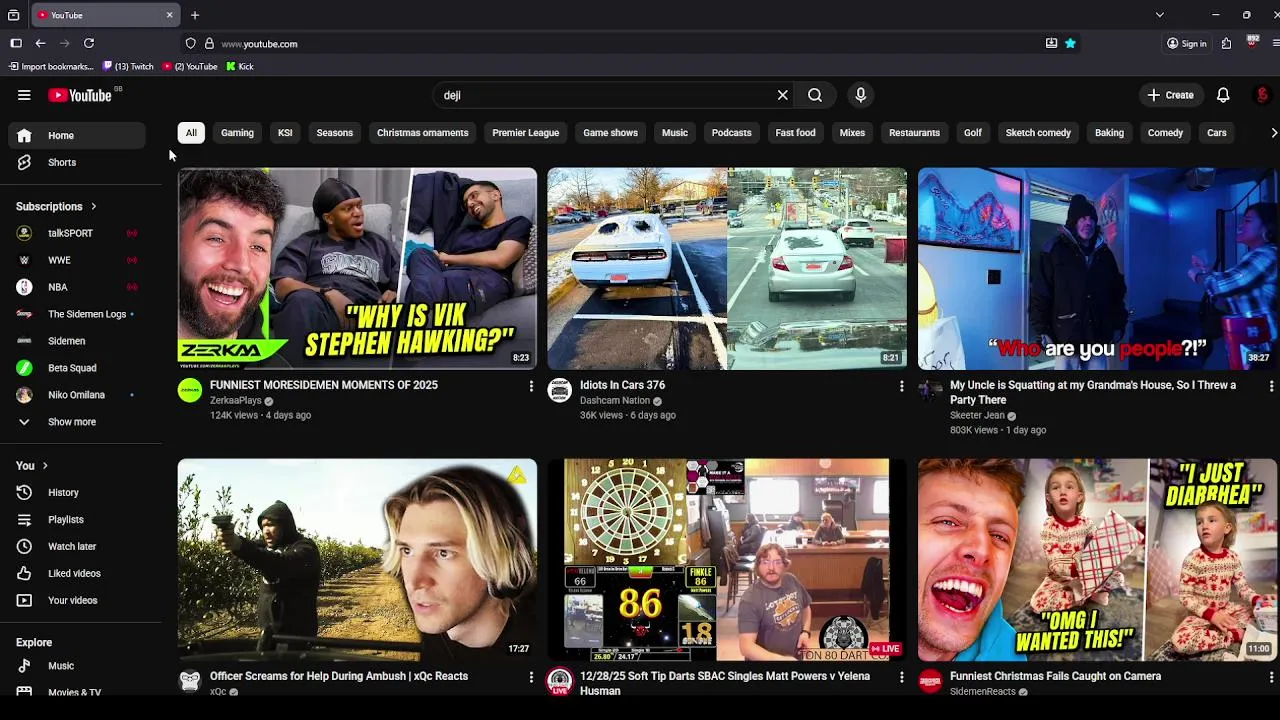Open the Create button

(x=1170, y=95)
